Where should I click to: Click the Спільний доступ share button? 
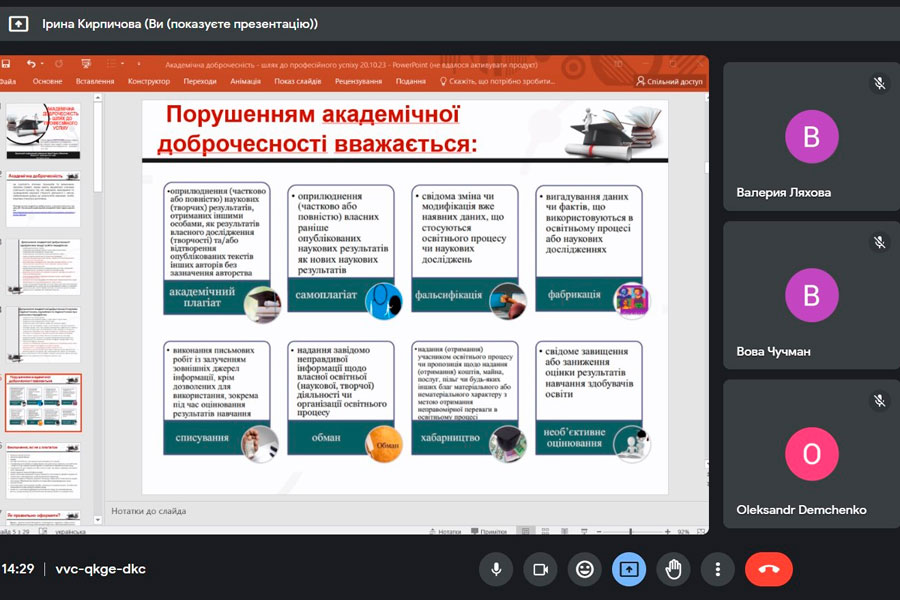[x=674, y=81]
